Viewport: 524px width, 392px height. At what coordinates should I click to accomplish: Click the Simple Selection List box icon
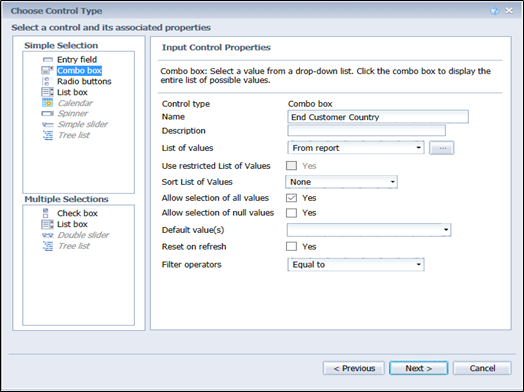pos(47,92)
